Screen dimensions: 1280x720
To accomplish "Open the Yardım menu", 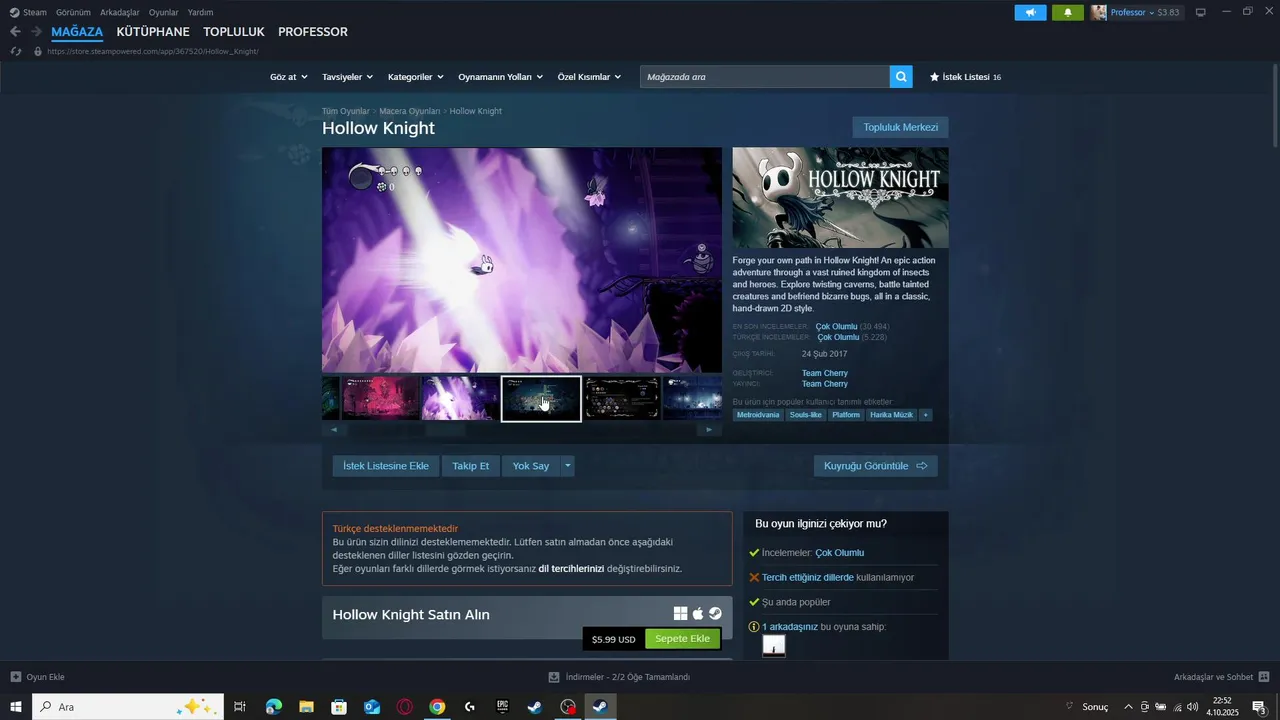I will pos(200,12).
